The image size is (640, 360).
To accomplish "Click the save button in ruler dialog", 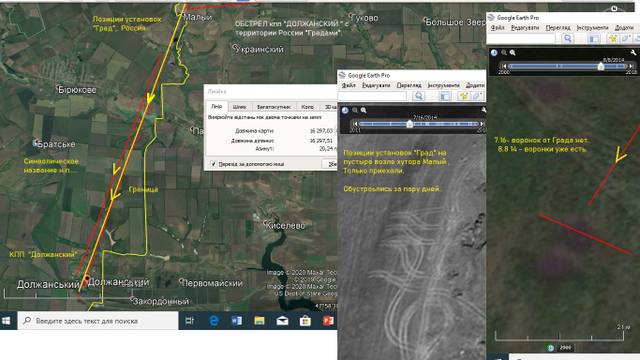I will pyautogui.click(x=330, y=164).
